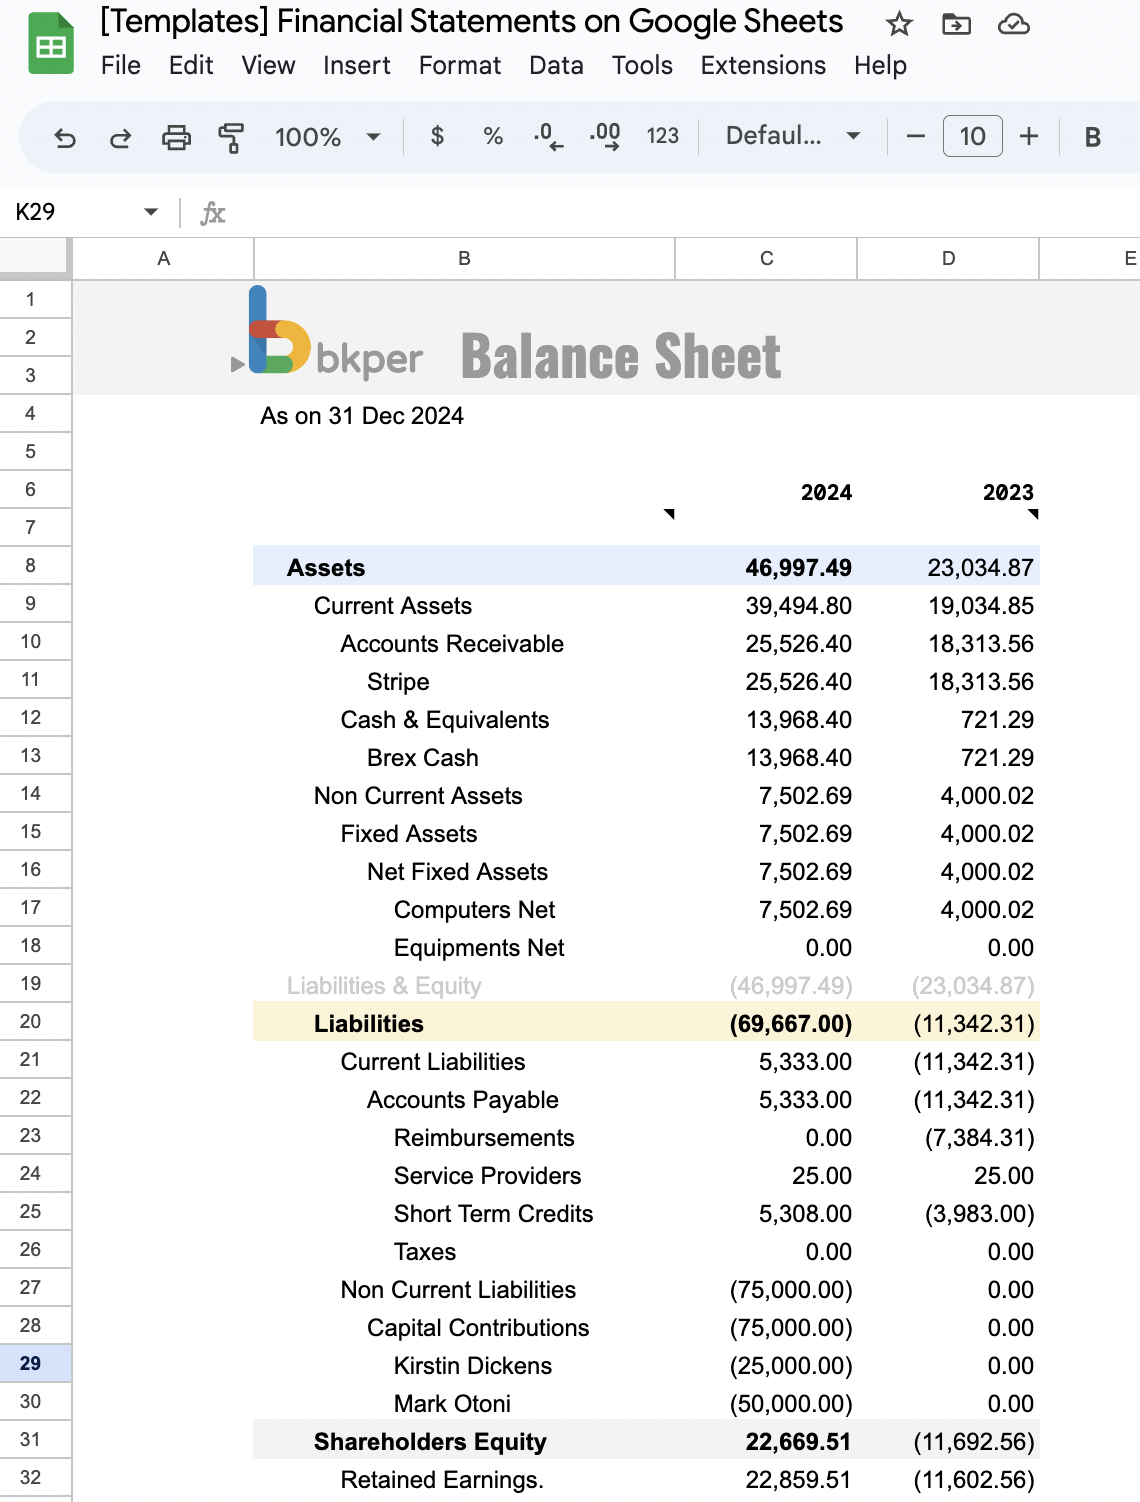Image resolution: width=1140 pixels, height=1502 pixels.
Task: Select the row 29 header
Action: (x=32, y=1365)
